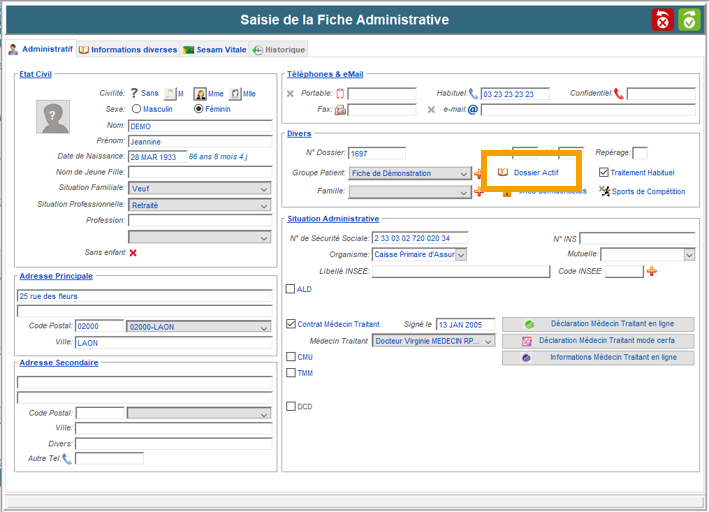The image size is (709, 512).
Task: Click the Dossier Actif book icon
Action: (x=504, y=173)
